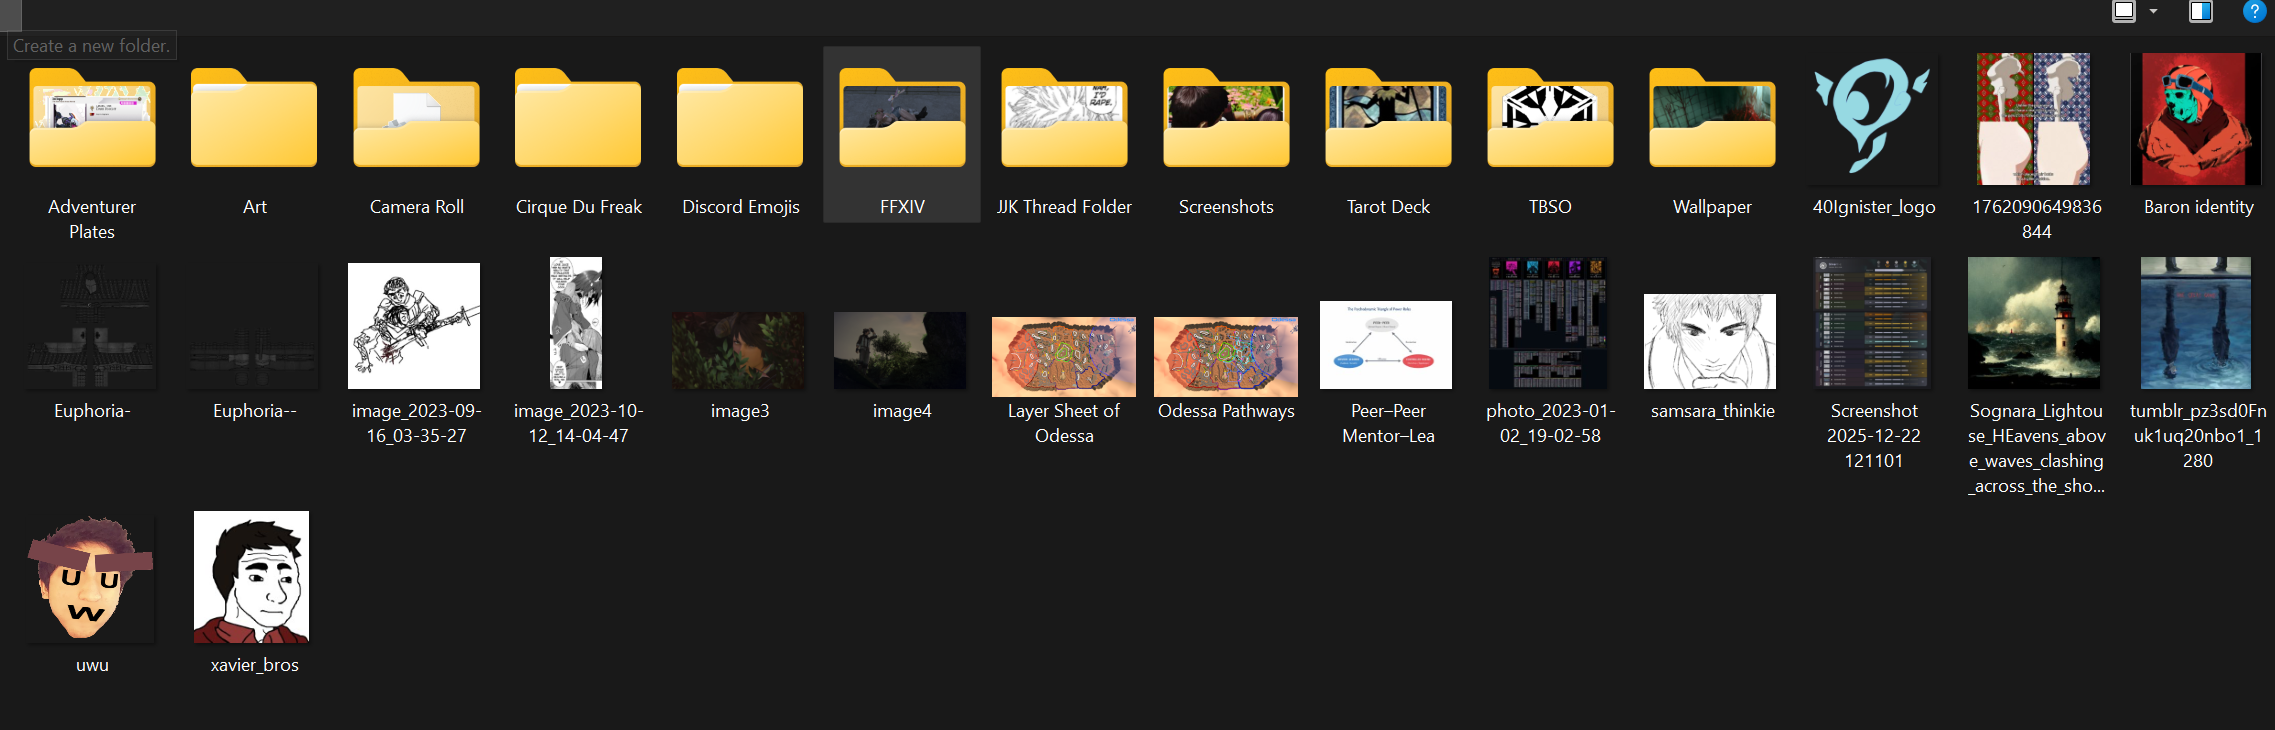Expand the view layout dropdown arrow
The width and height of the screenshot is (2275, 730).
(2153, 11)
